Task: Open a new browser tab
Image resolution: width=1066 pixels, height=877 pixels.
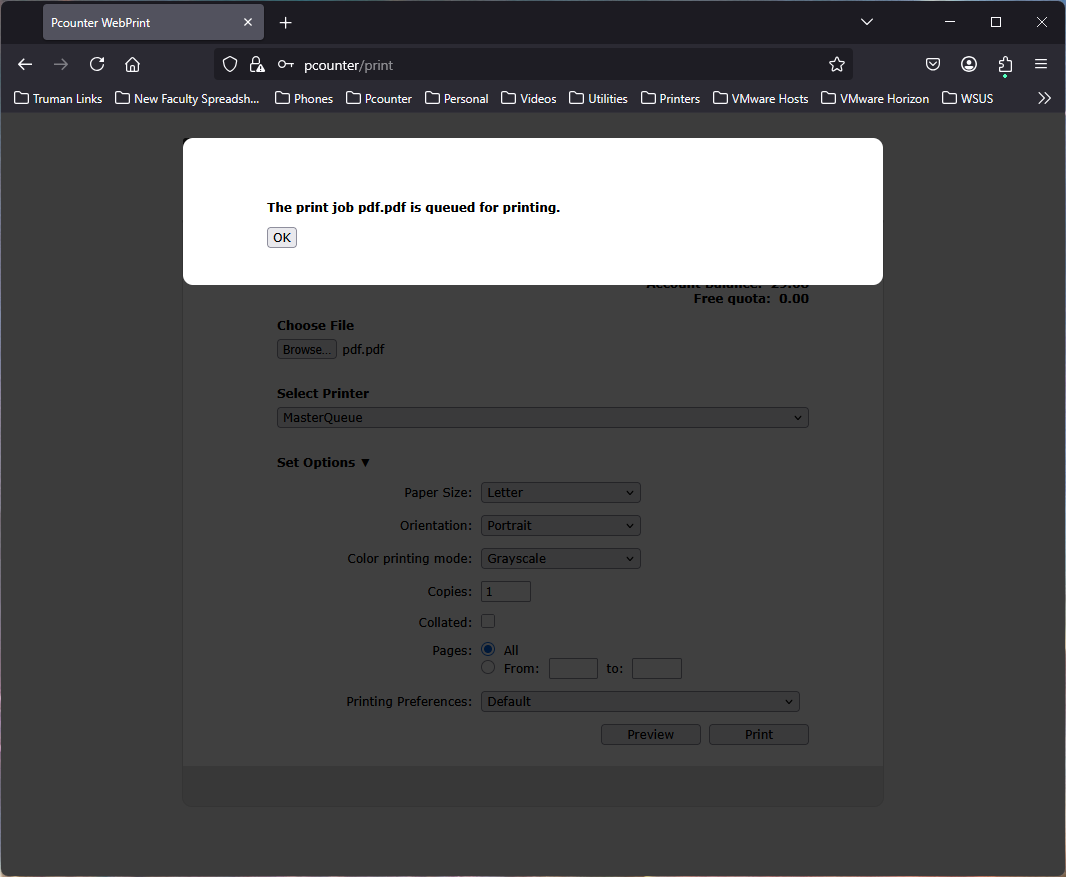Action: point(286,23)
